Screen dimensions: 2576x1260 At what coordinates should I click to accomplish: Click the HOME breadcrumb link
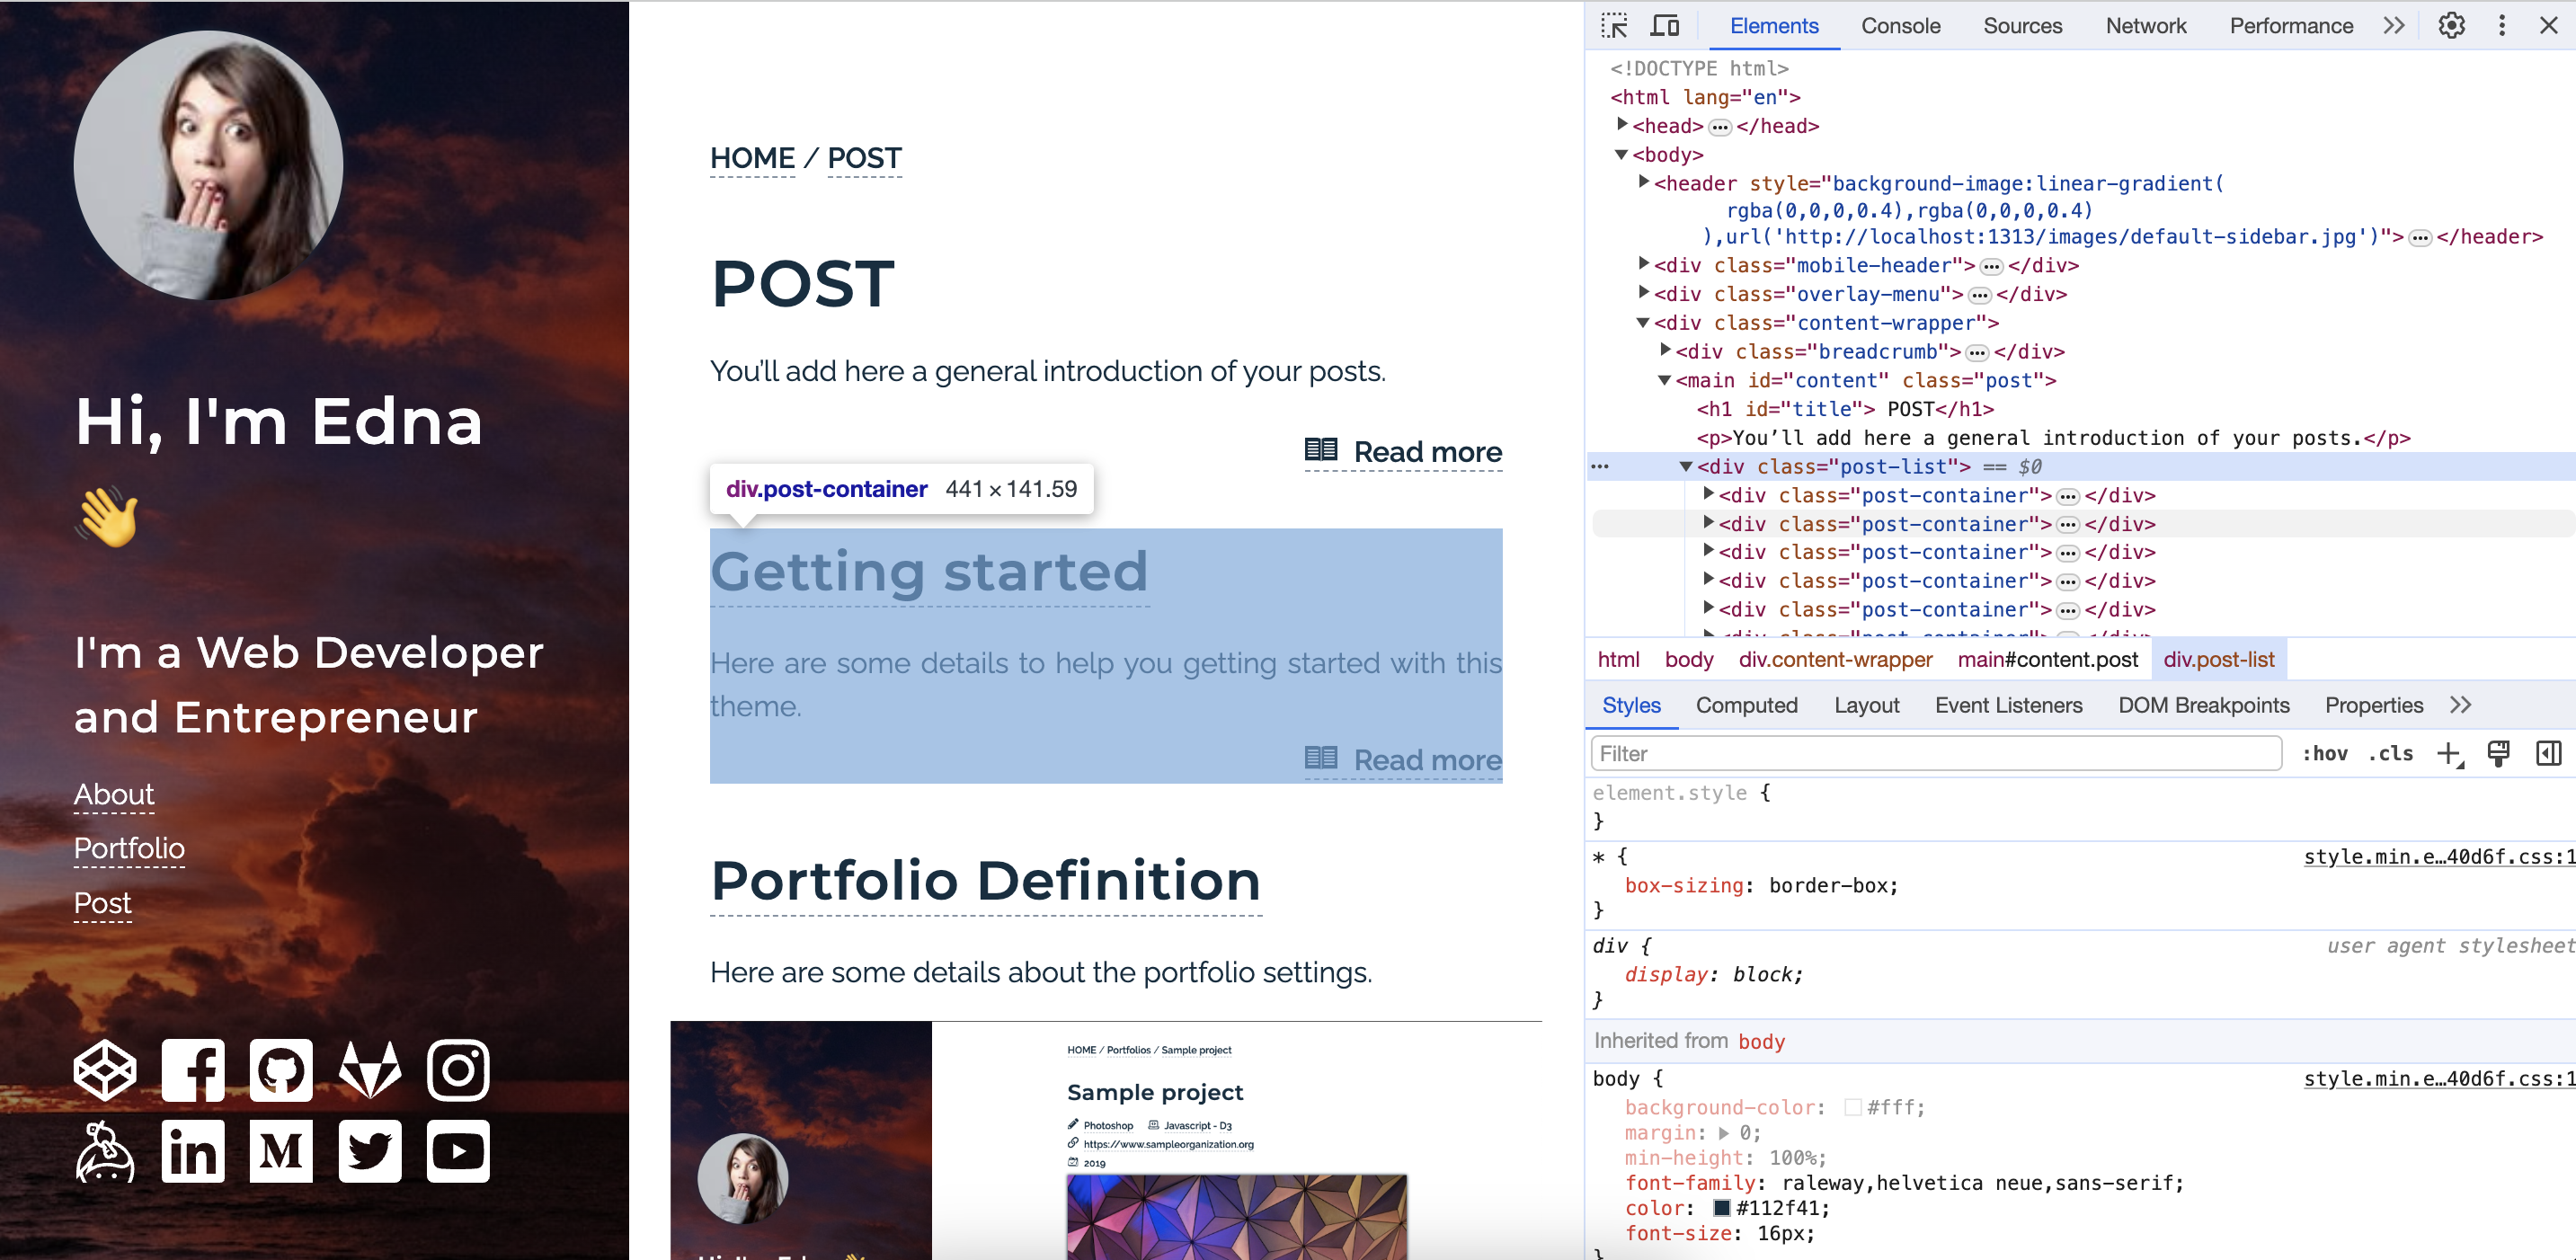(752, 158)
